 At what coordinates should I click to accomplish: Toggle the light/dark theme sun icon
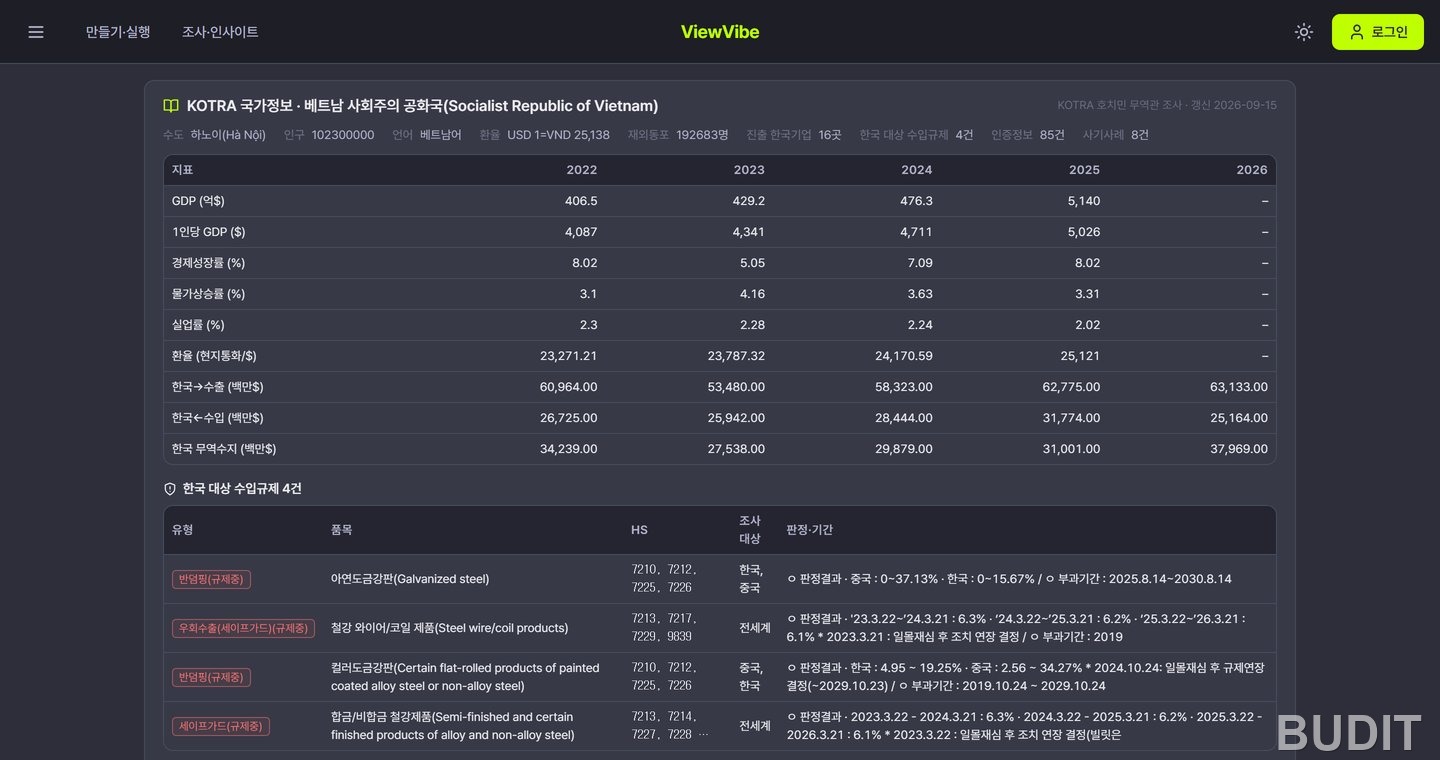(x=1303, y=32)
